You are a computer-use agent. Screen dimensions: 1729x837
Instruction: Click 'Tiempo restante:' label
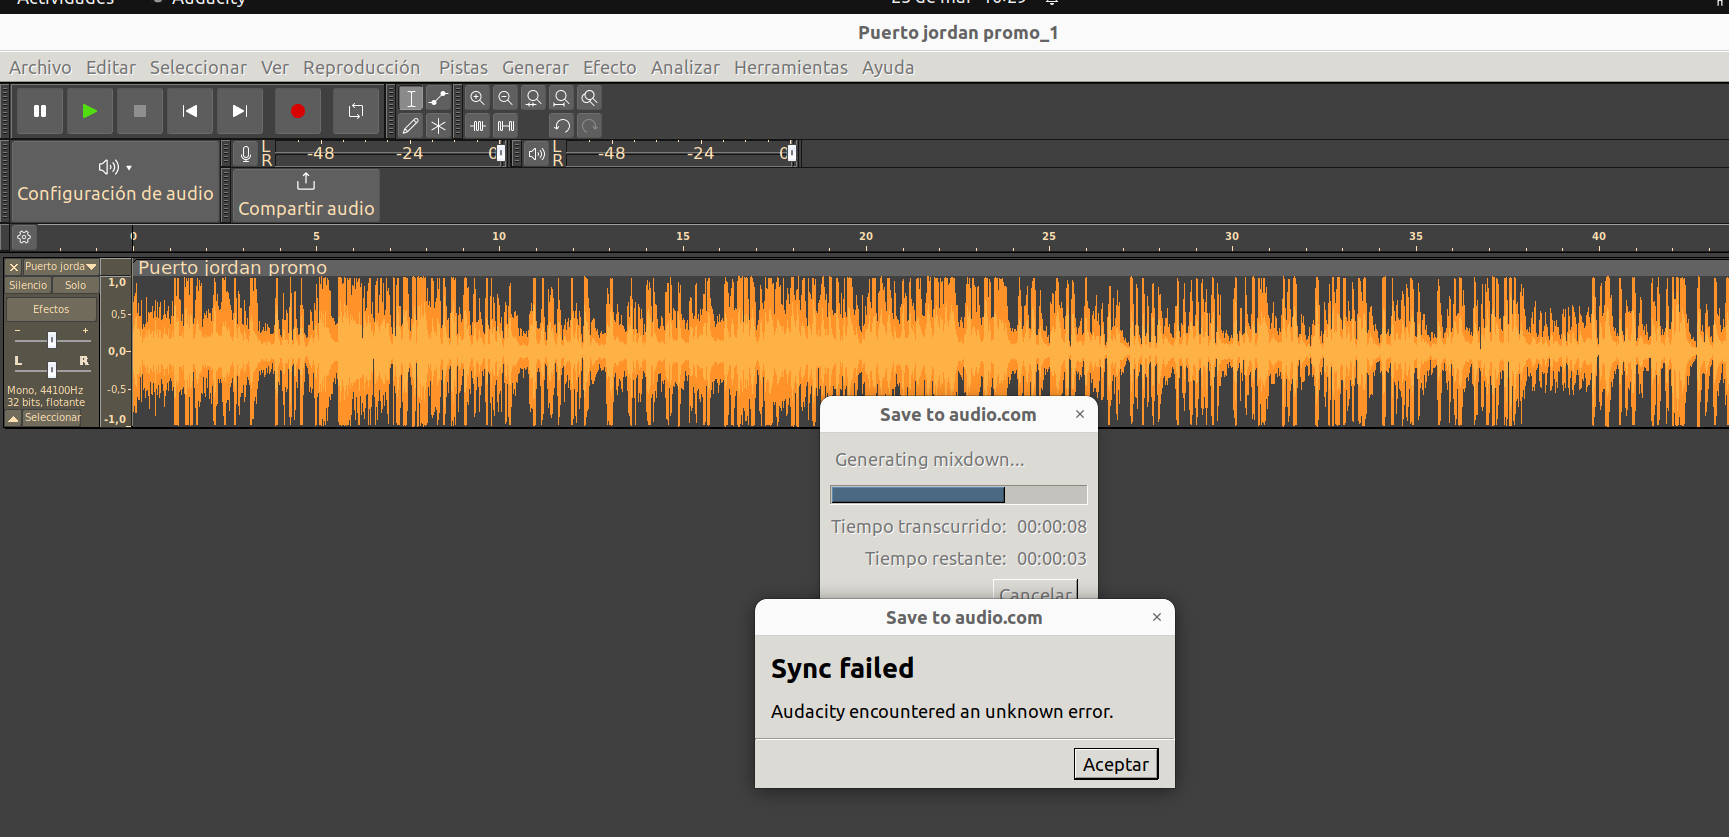point(936,558)
